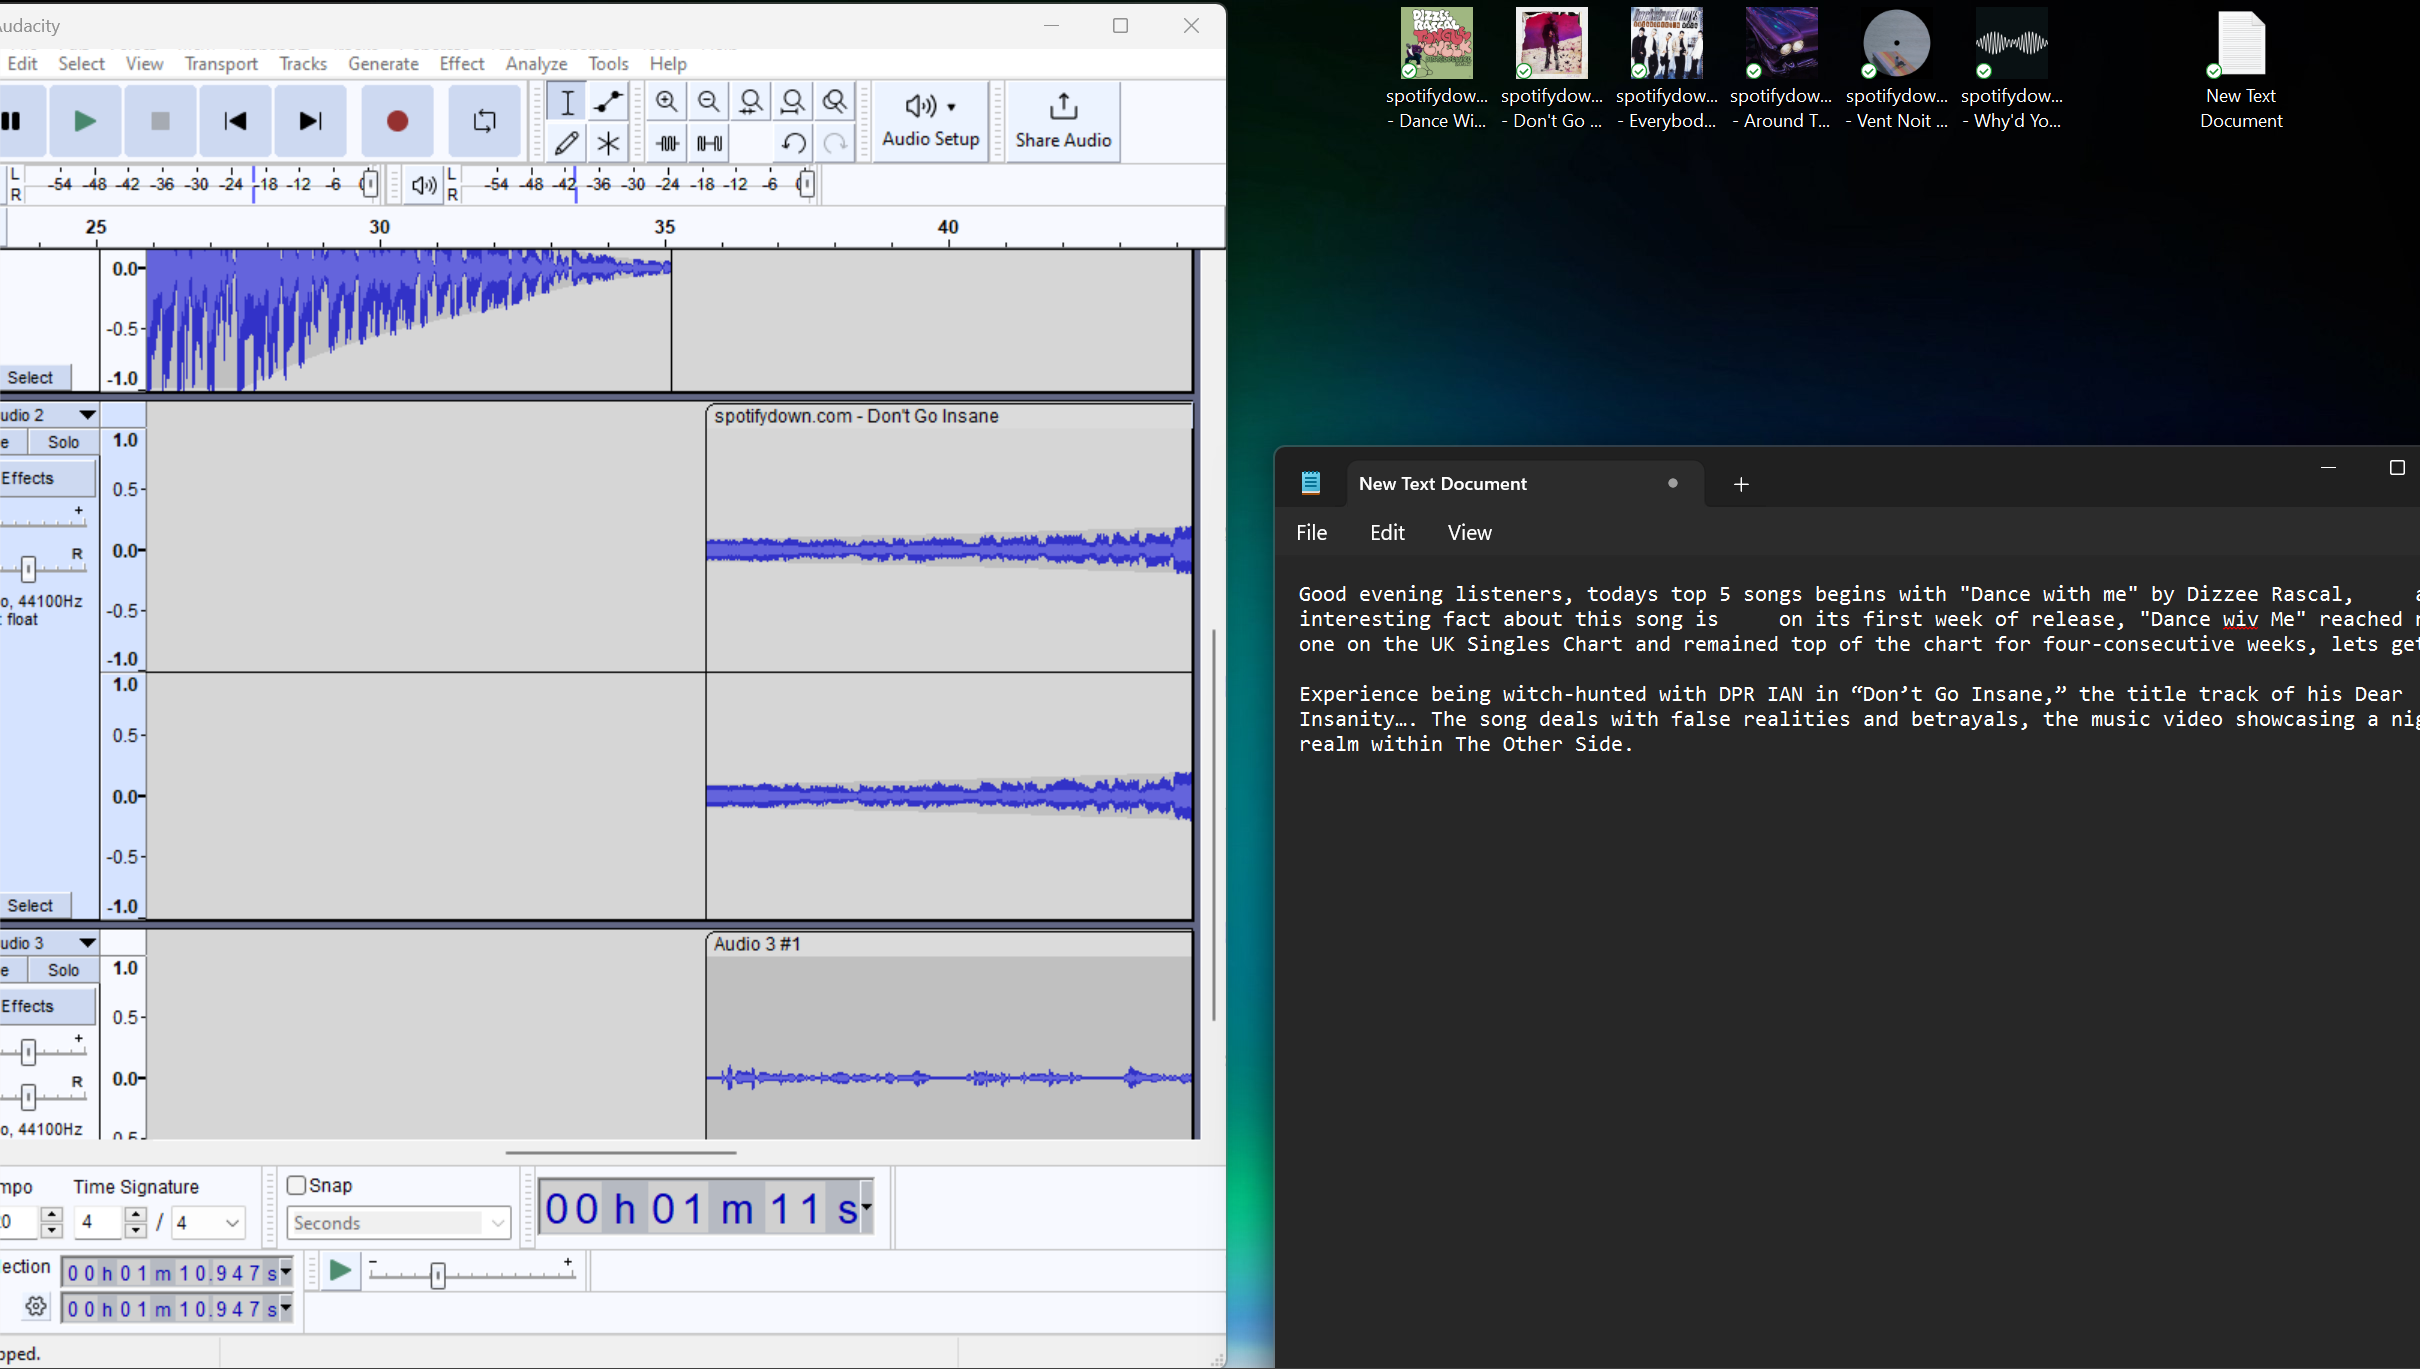Click the Zoom In magnifier

coord(667,102)
